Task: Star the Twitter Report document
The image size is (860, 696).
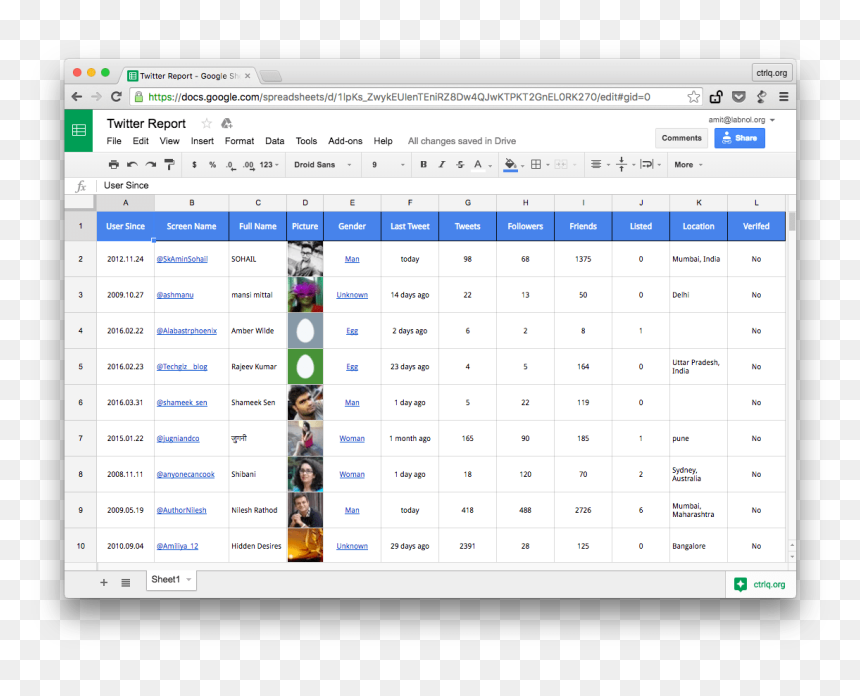Action: click(206, 123)
